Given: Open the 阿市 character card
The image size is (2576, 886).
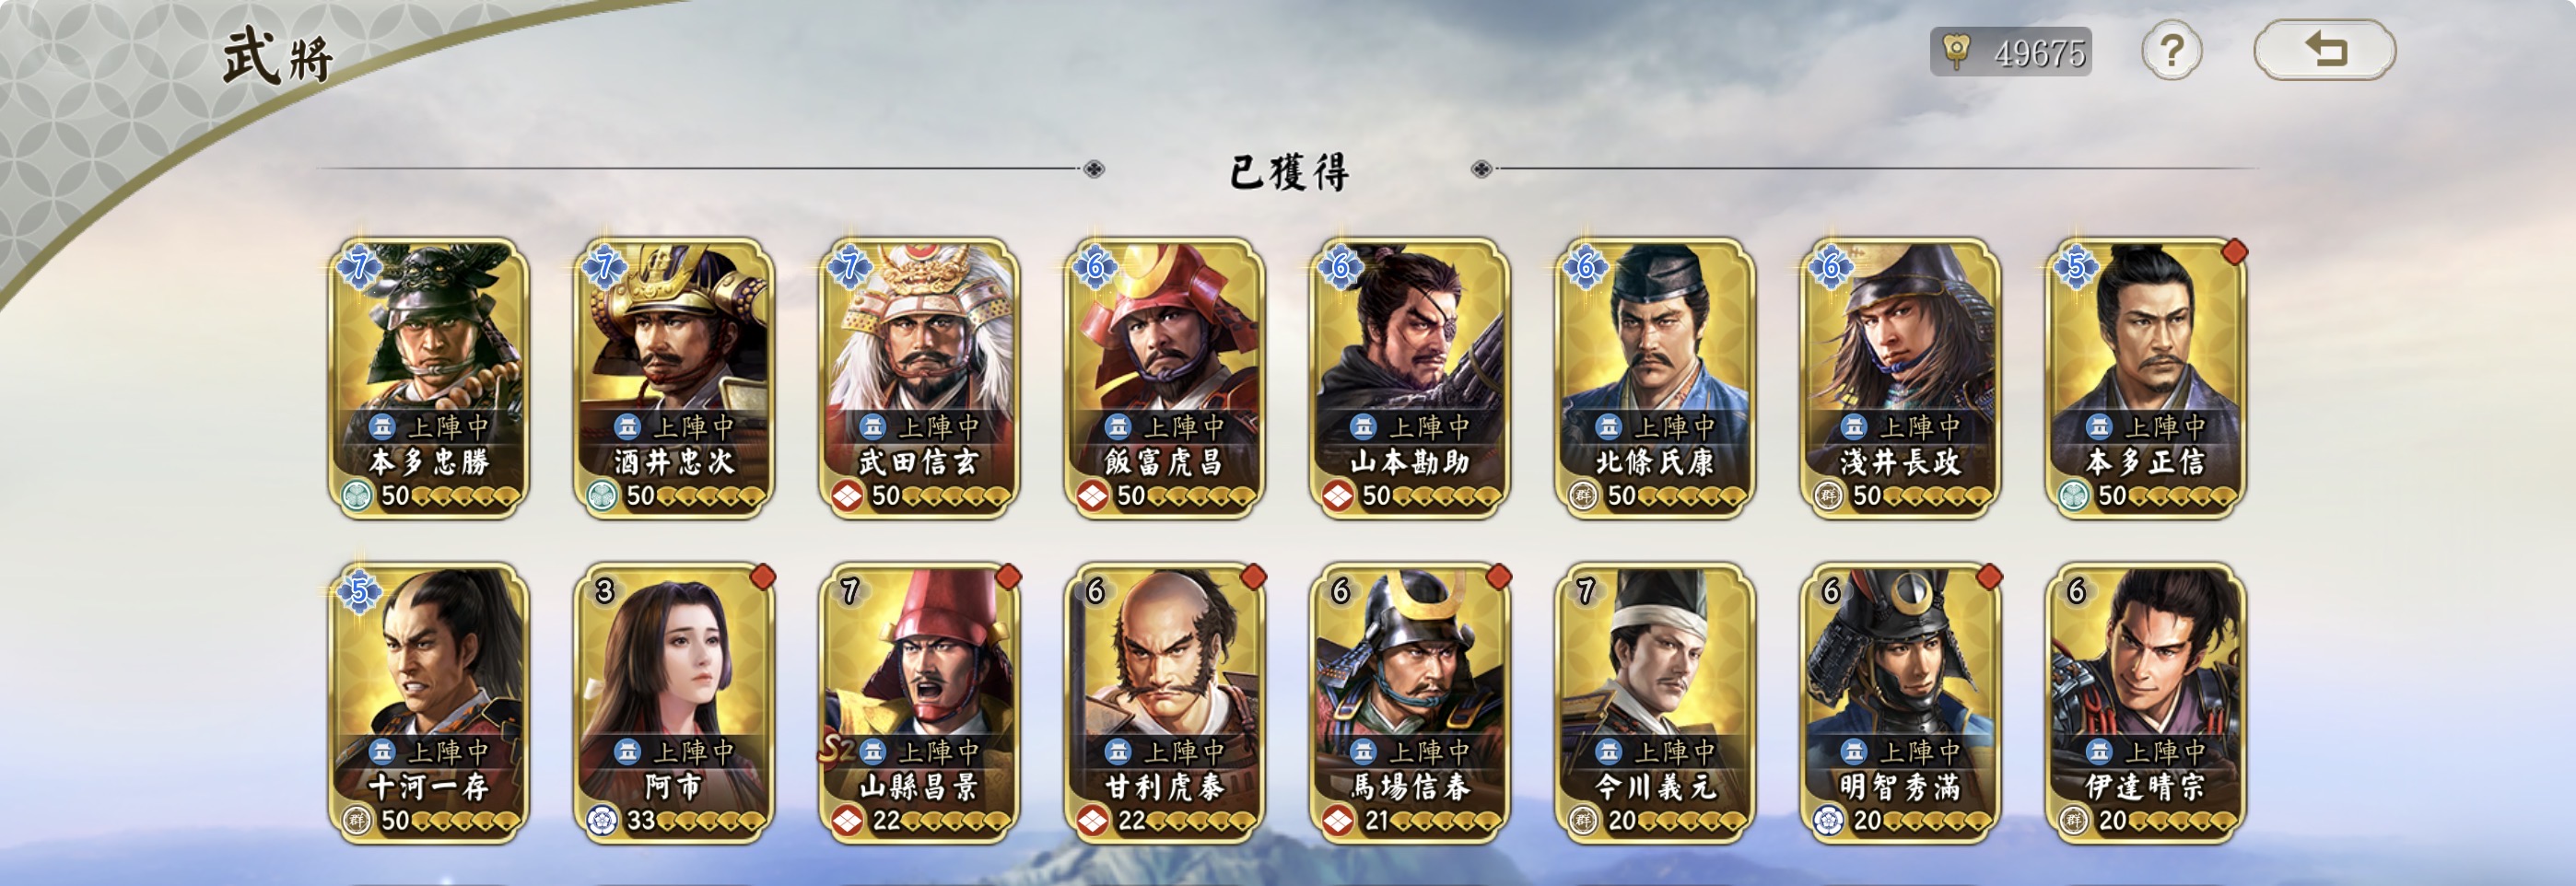Looking at the screenshot, I should click(x=674, y=703).
